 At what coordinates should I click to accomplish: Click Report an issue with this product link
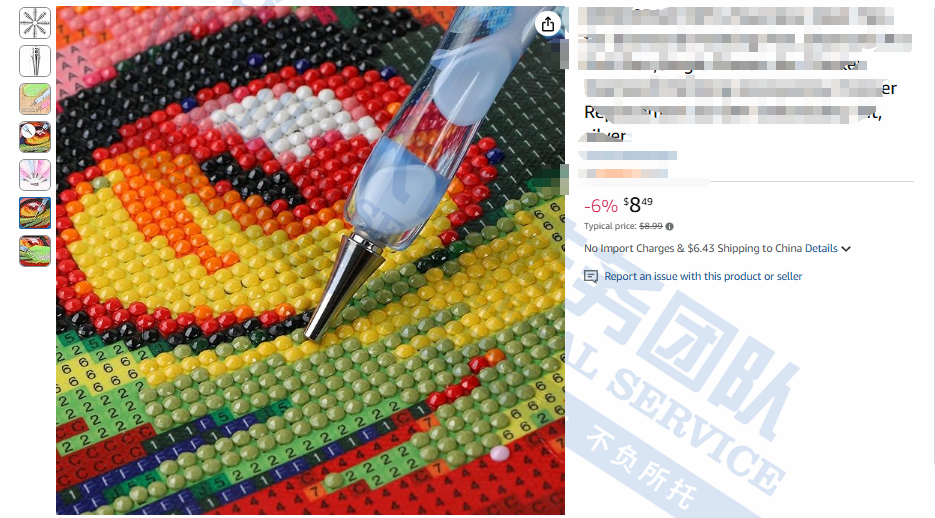(x=703, y=276)
